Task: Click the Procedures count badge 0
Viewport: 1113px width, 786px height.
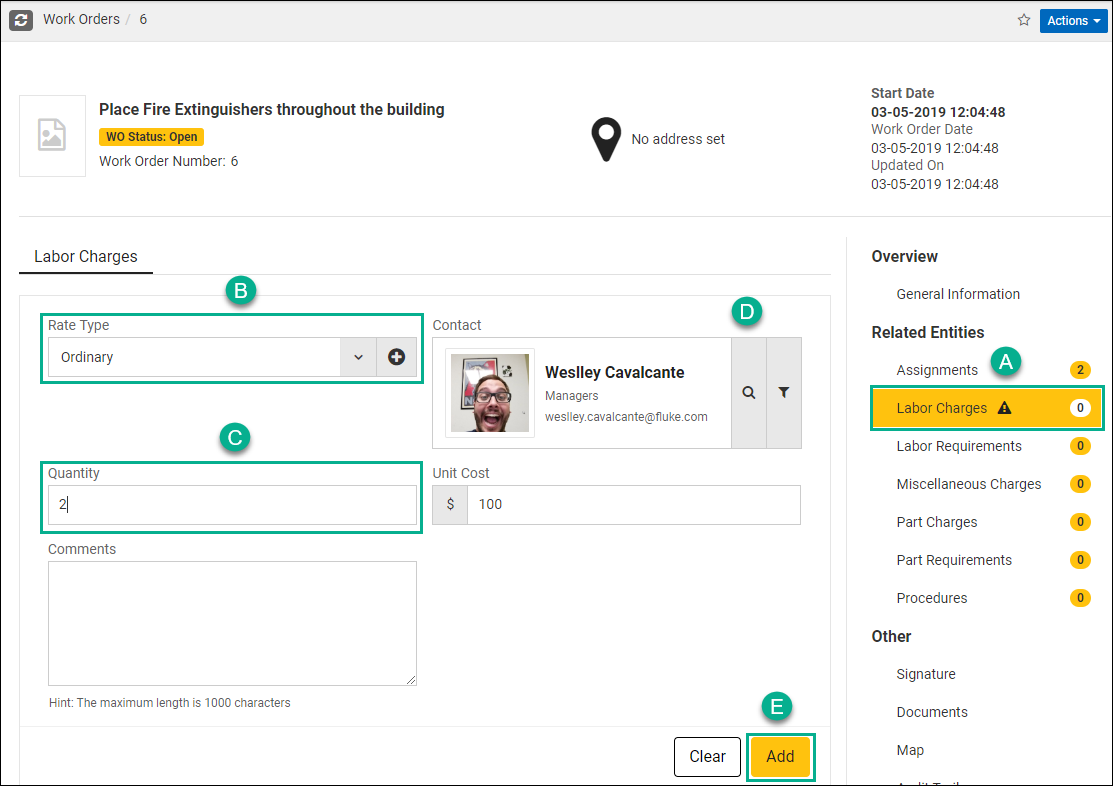Action: point(1080,598)
